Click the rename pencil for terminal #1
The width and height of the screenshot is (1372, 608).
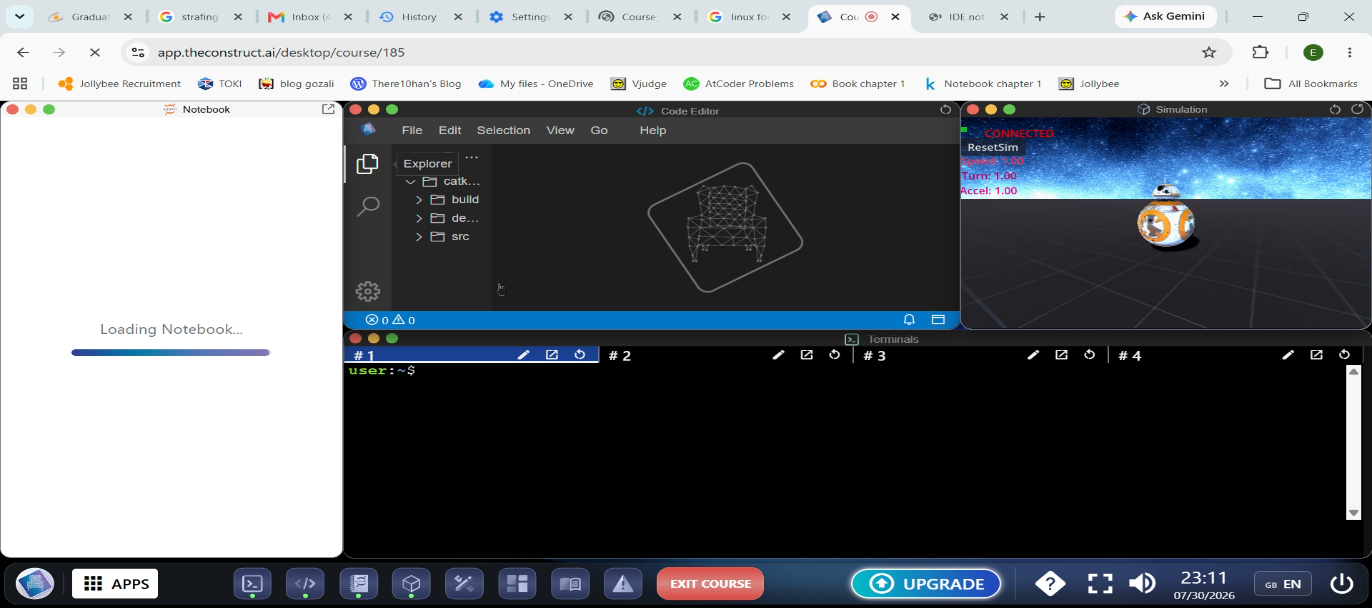(523, 355)
